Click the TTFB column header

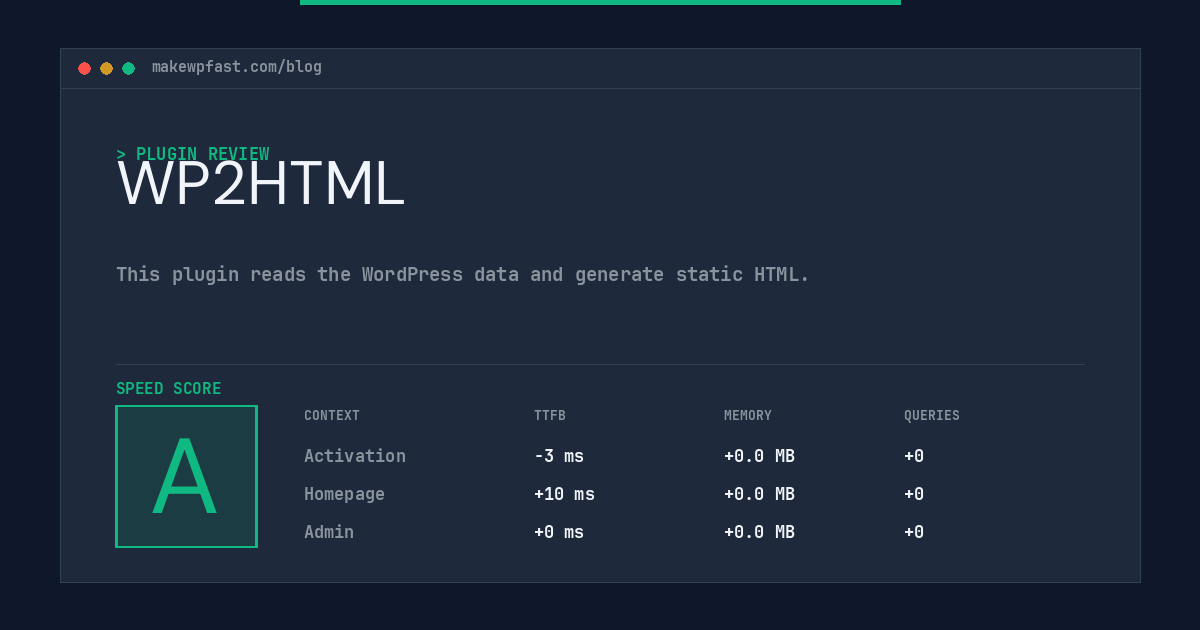pos(550,416)
